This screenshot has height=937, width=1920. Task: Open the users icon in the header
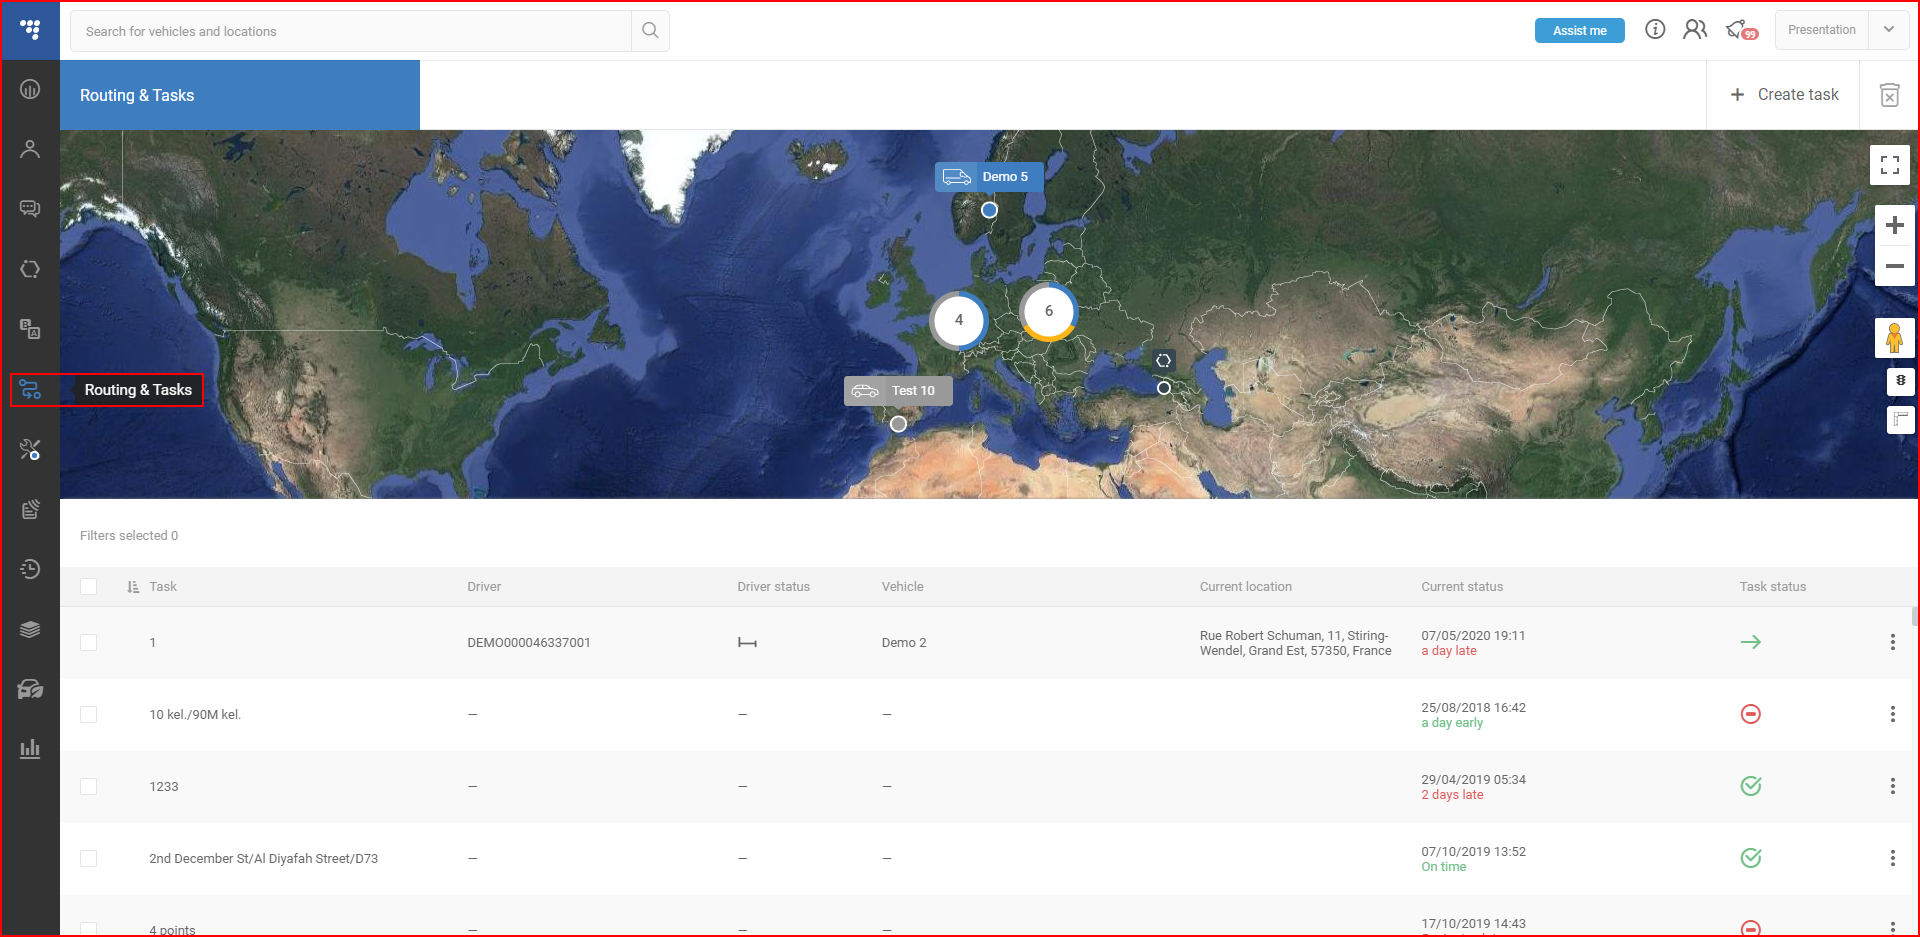1695,30
